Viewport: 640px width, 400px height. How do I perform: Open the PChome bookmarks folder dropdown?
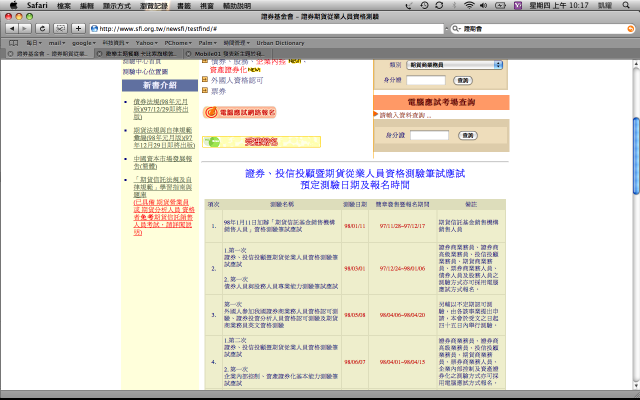pos(178,43)
